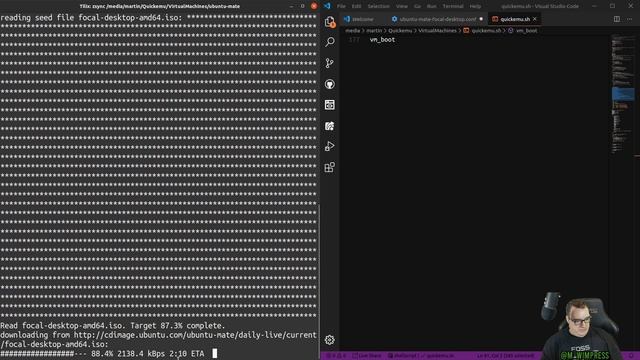Click the unsaved dot on ubuntu-mate-focal-desktop.conf tab
640x360 pixels.
tap(481, 19)
